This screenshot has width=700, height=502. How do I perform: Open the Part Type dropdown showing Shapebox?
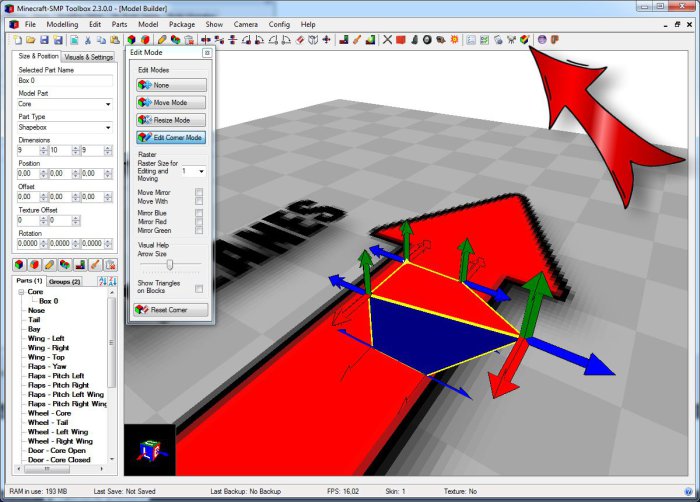[108, 127]
